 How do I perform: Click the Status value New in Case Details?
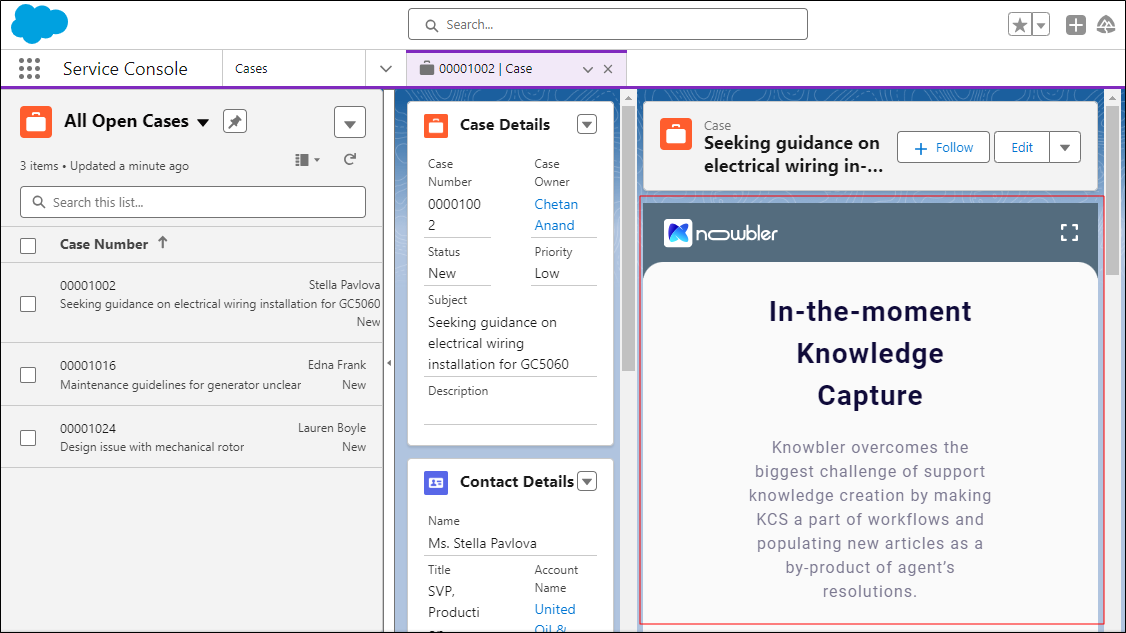(x=442, y=273)
